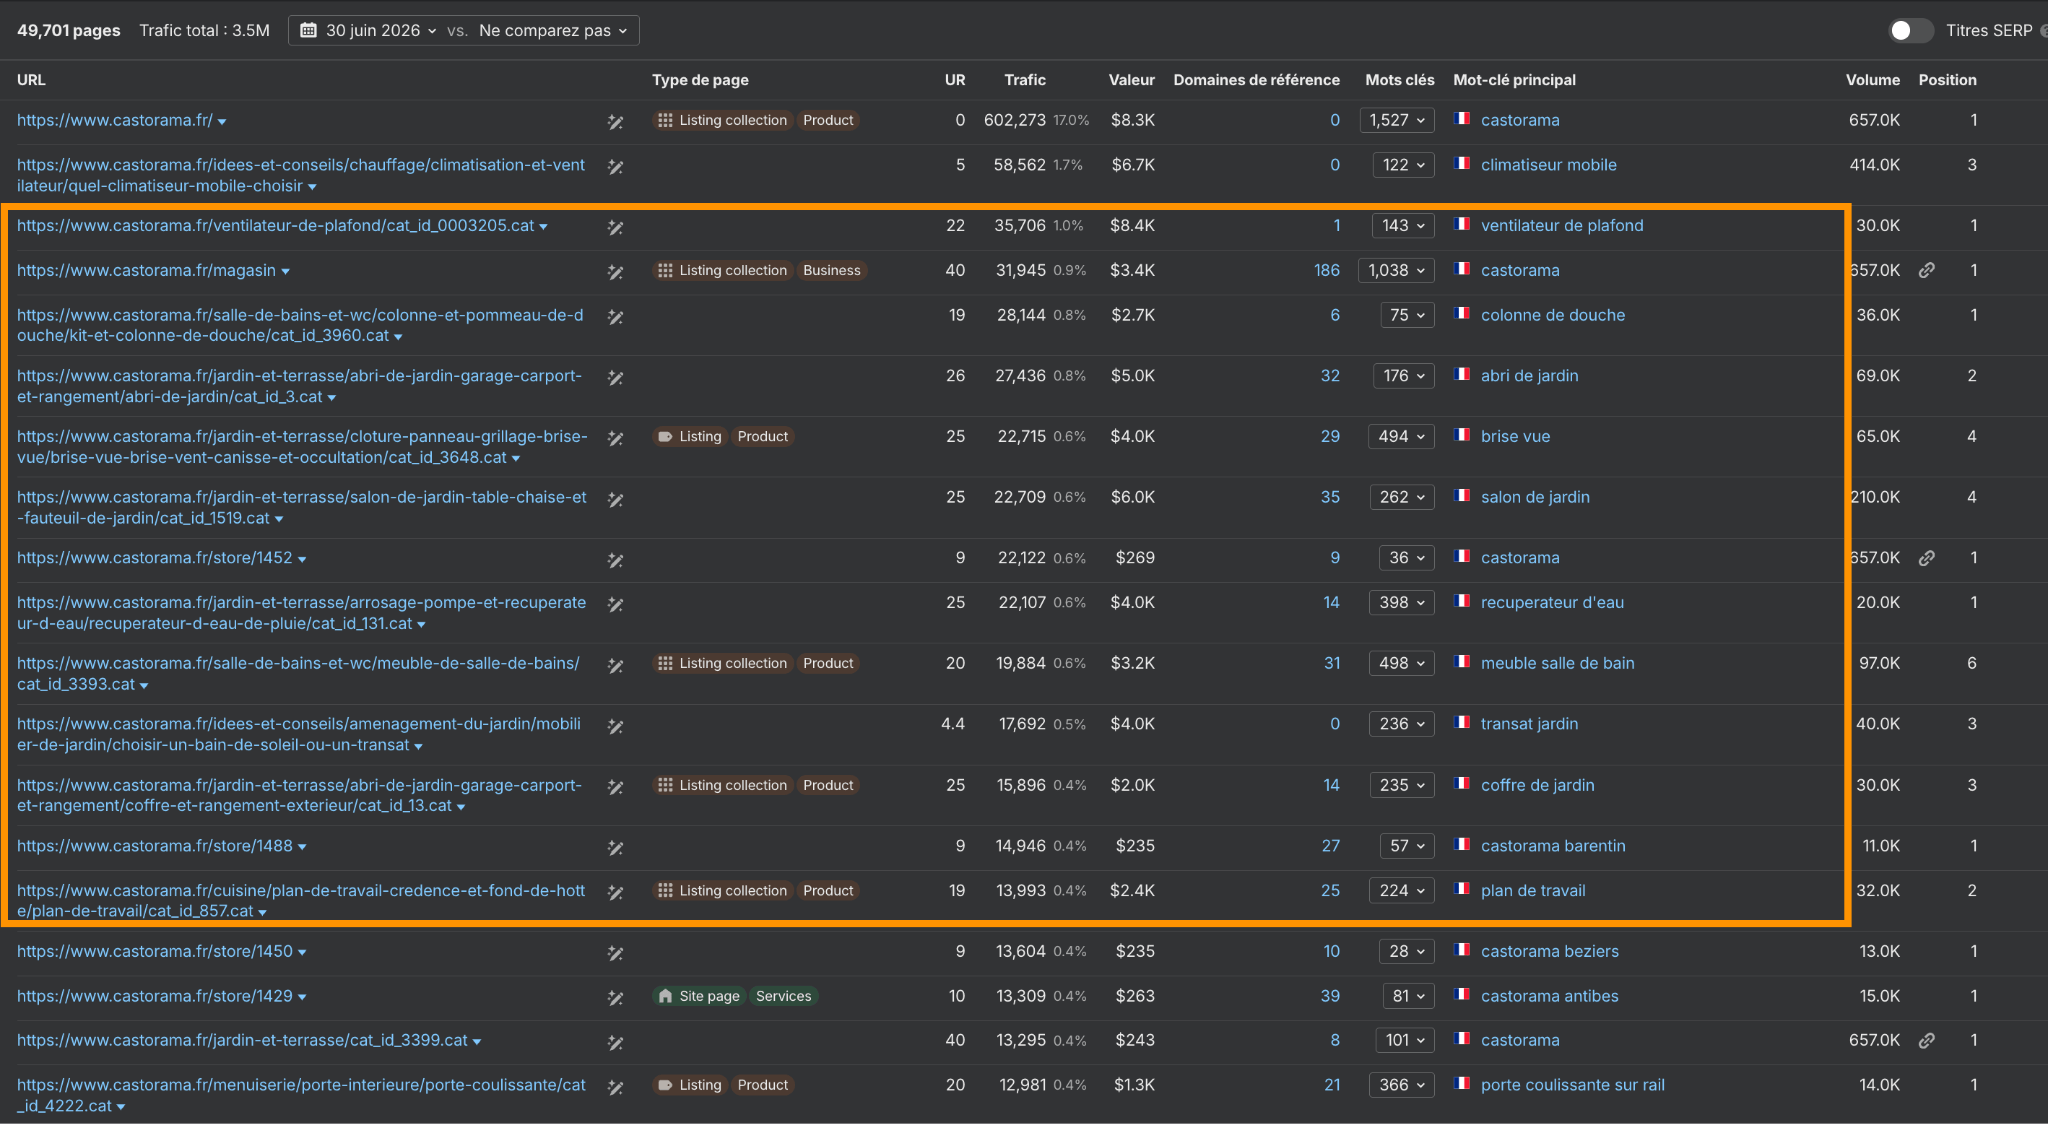Screen dimensions: 2048x1124
Task: Click the inspect icon in store/1488 row
Action: point(615,848)
